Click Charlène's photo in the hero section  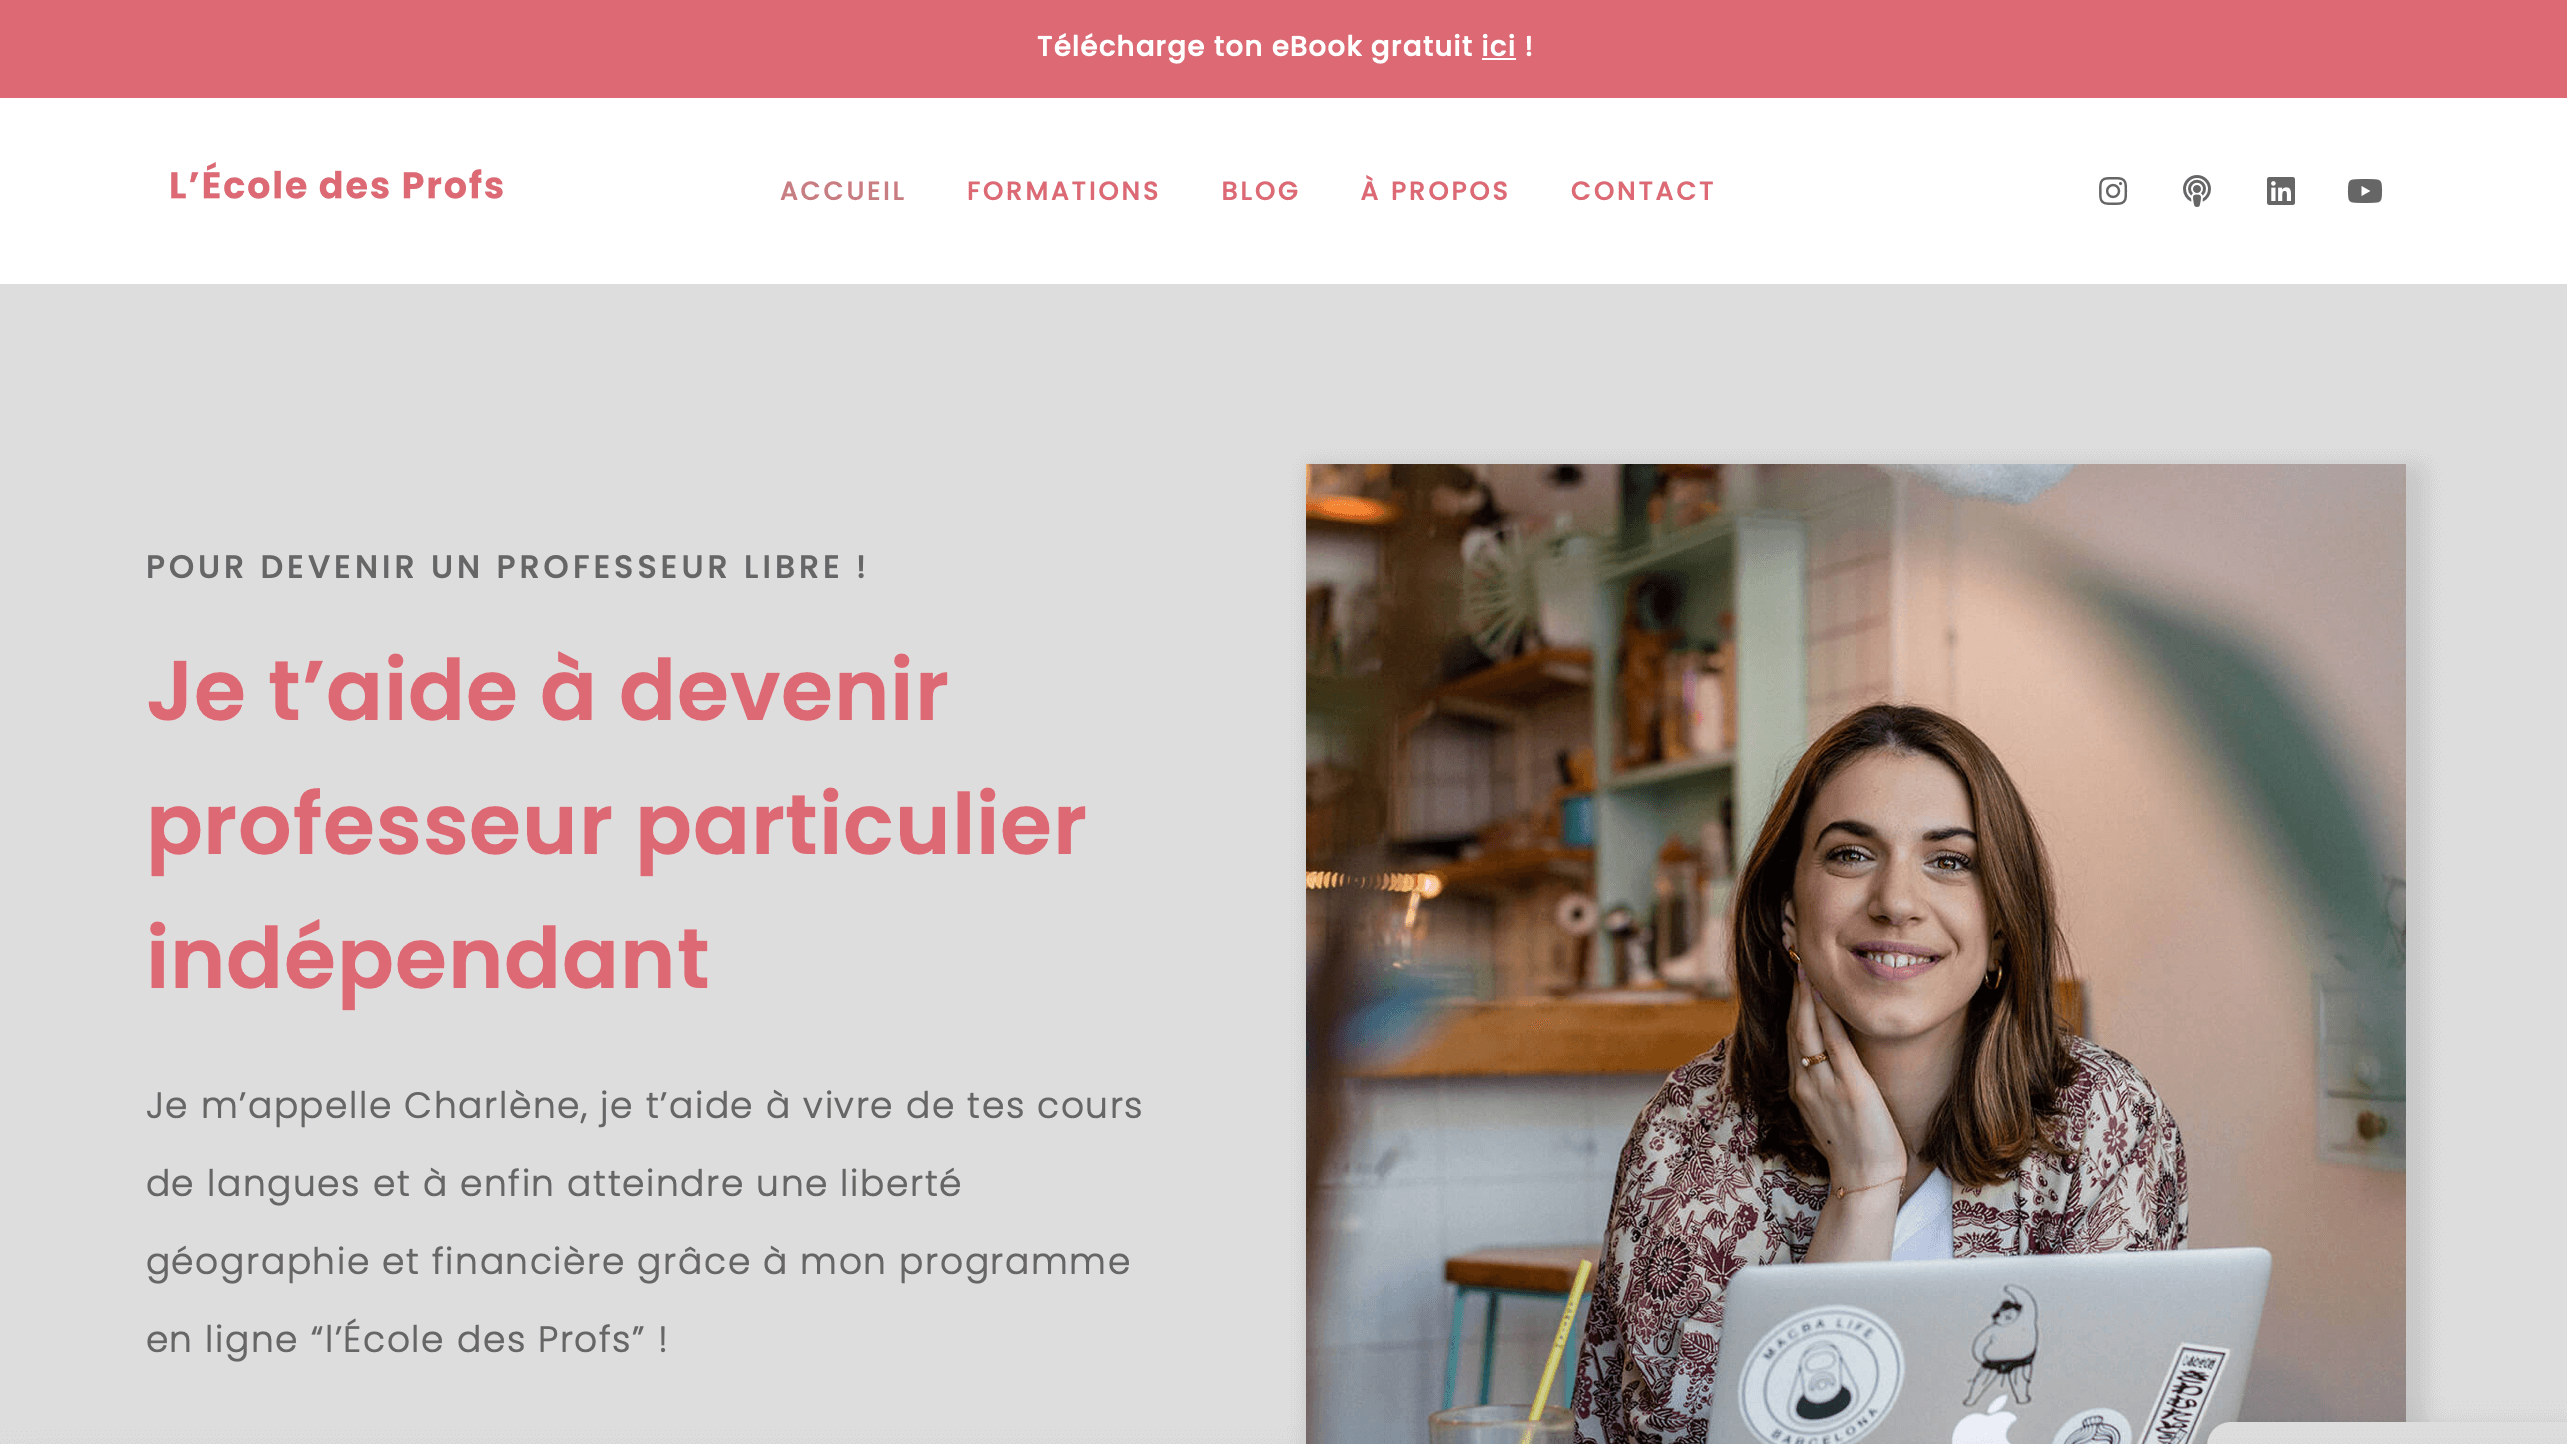click(x=1855, y=953)
